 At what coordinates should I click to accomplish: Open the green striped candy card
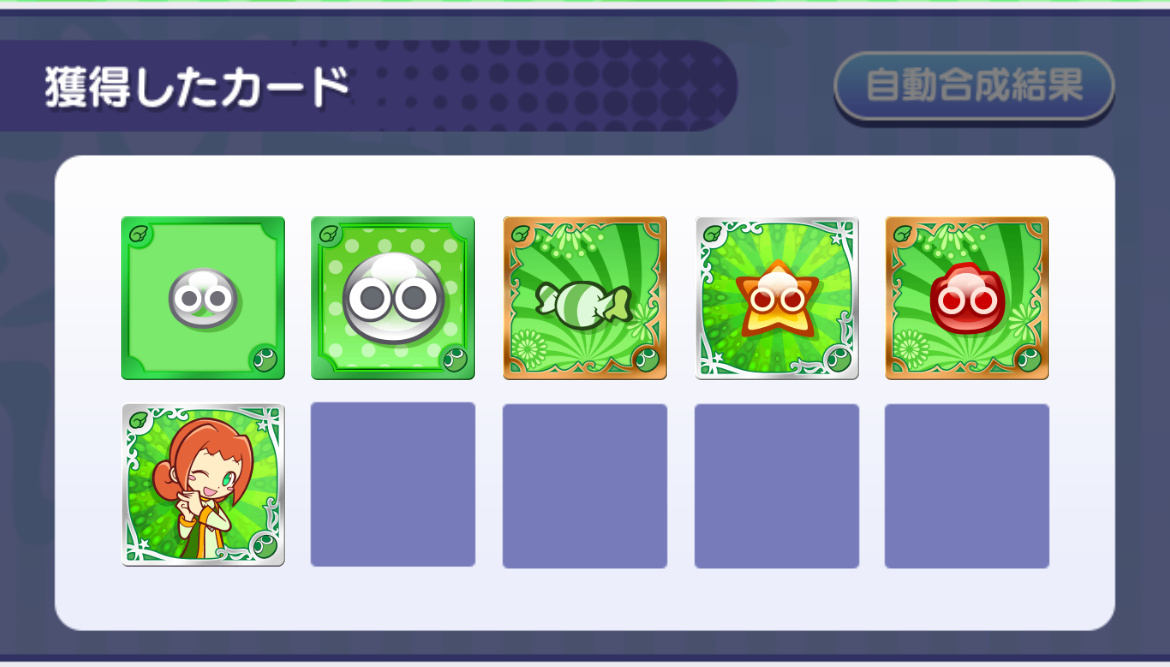click(585, 298)
